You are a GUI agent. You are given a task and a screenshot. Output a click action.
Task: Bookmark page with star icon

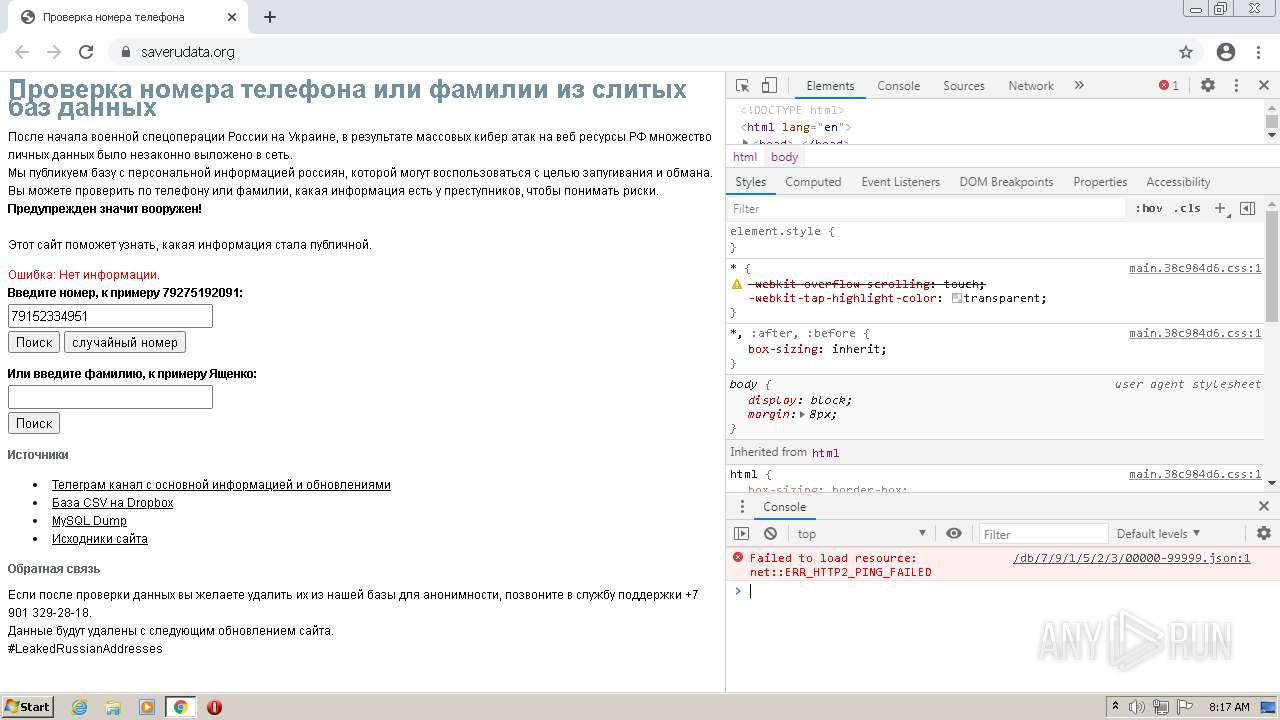(1186, 52)
